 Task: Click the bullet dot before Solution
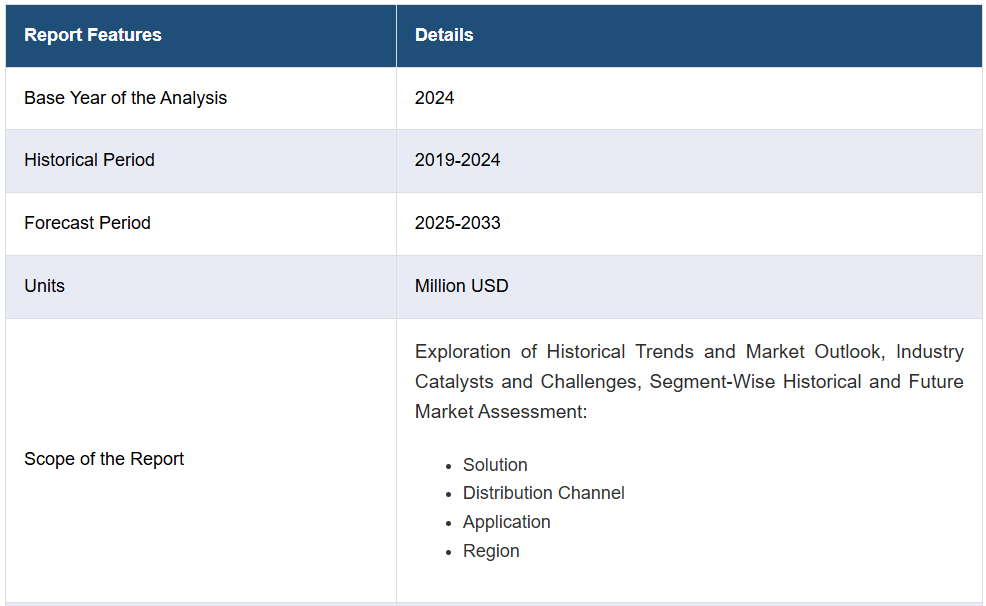tap(448, 466)
